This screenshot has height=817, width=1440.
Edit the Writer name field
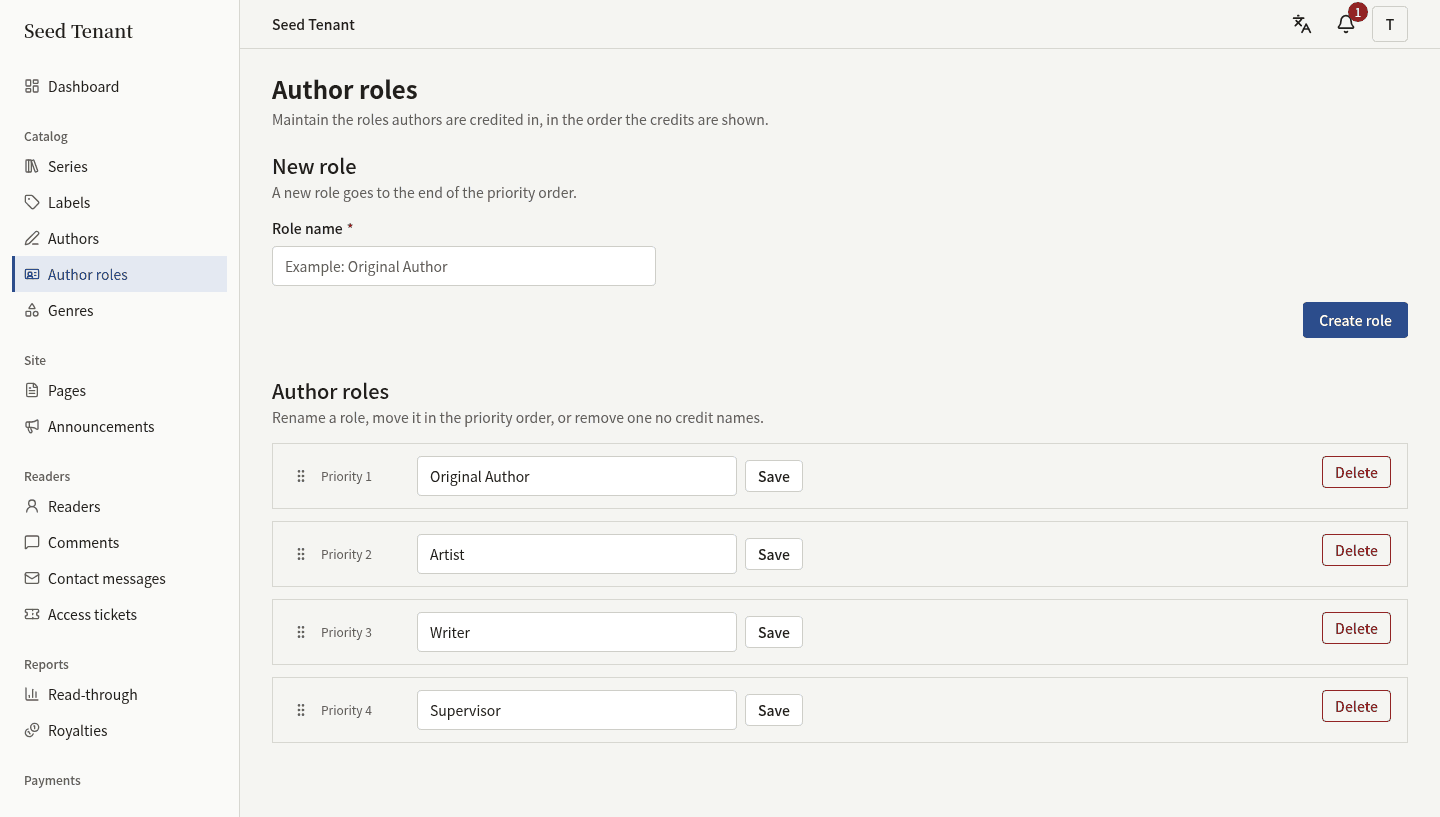point(577,632)
